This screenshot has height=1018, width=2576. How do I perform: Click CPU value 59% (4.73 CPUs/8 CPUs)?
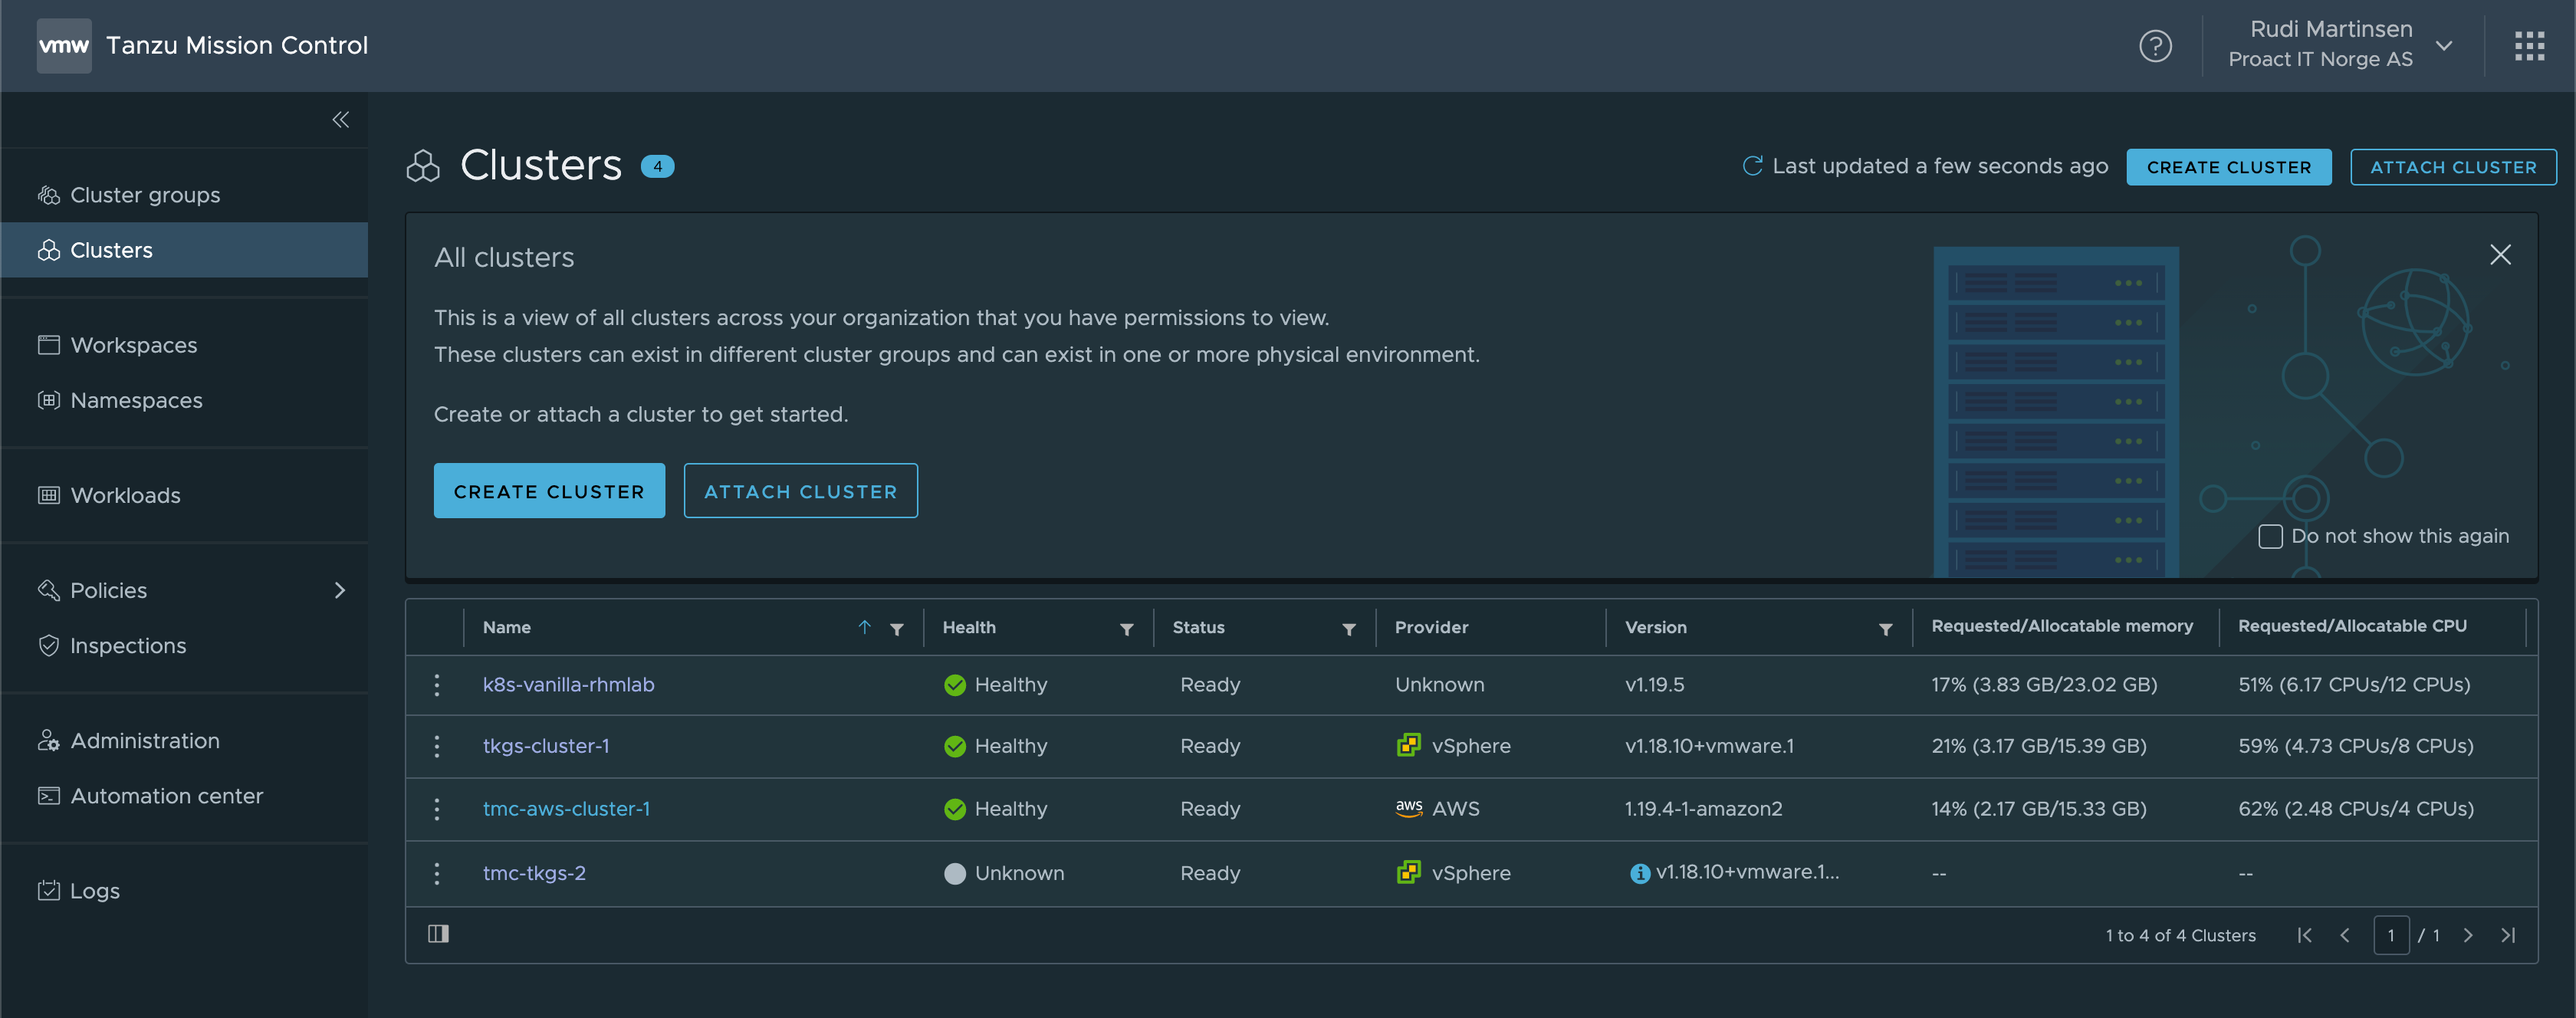[2355, 746]
